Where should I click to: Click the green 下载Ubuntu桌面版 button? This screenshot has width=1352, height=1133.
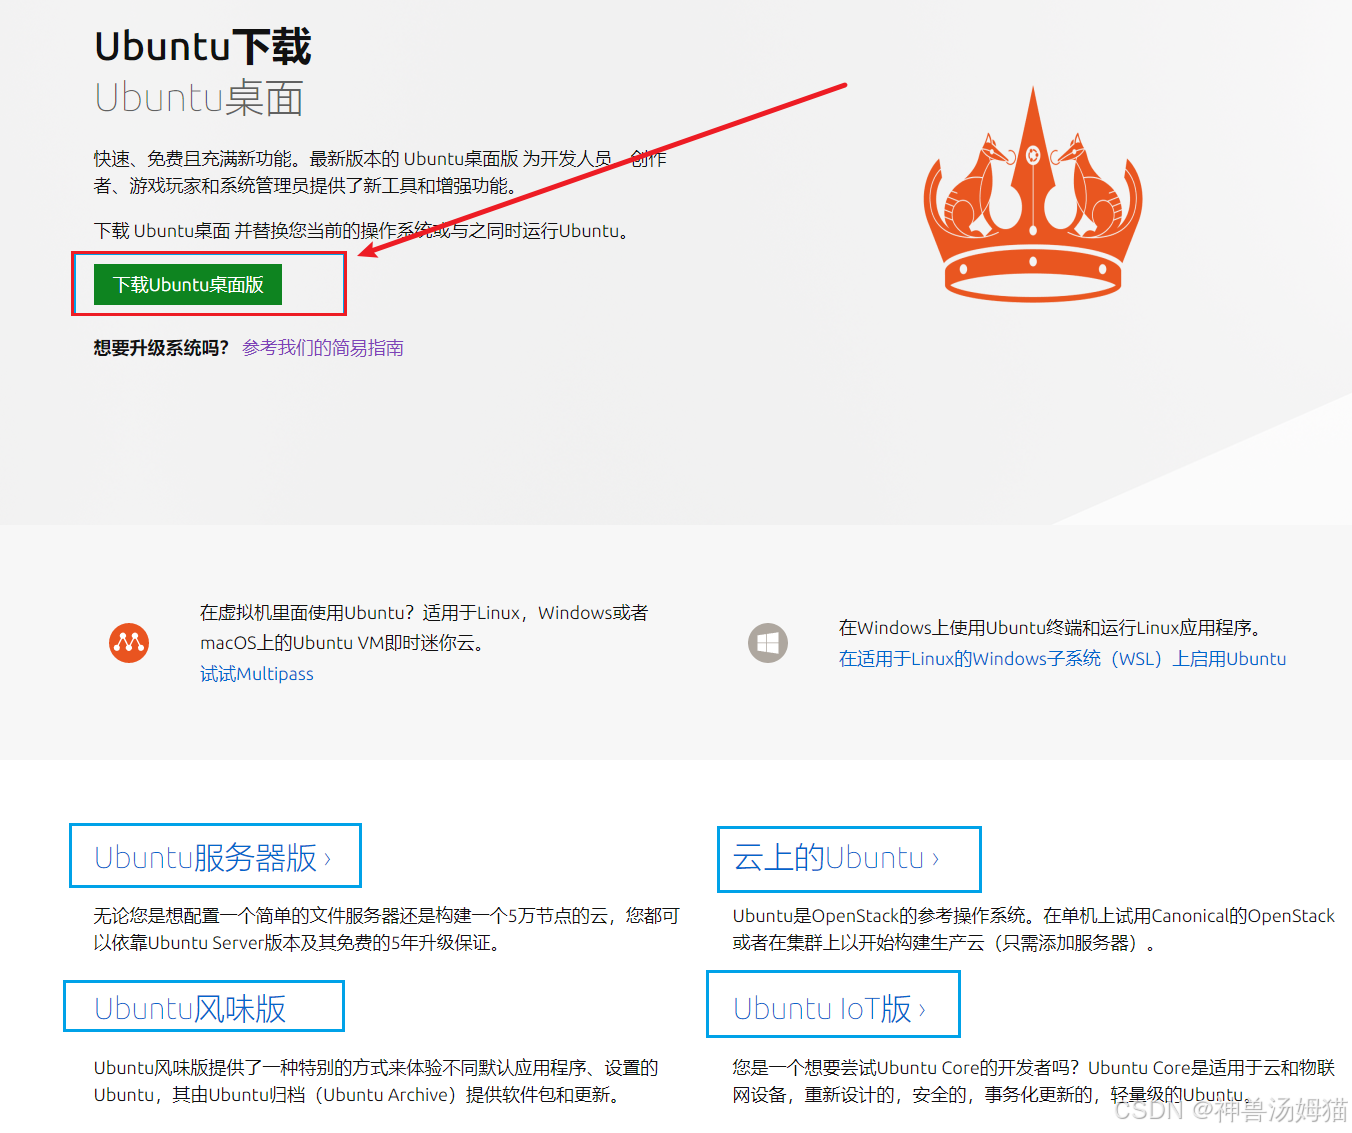click(x=188, y=285)
